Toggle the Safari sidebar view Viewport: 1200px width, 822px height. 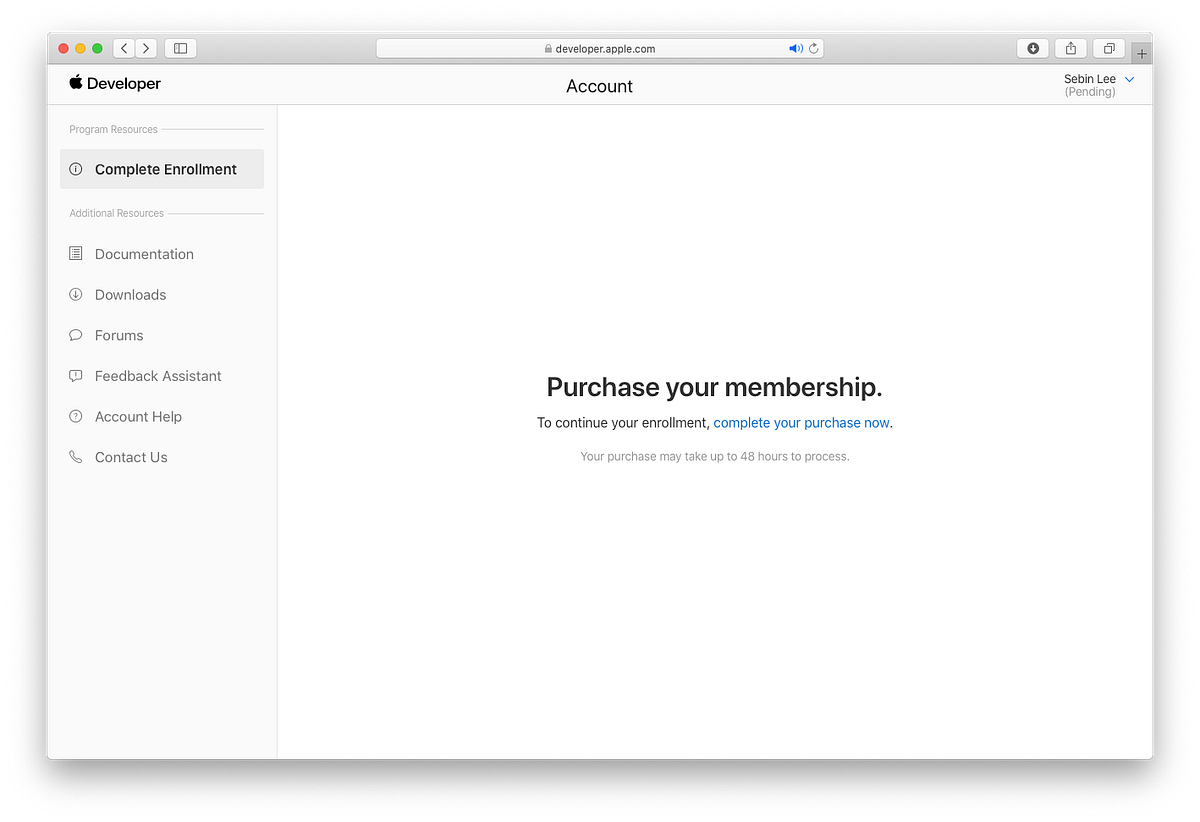click(180, 48)
